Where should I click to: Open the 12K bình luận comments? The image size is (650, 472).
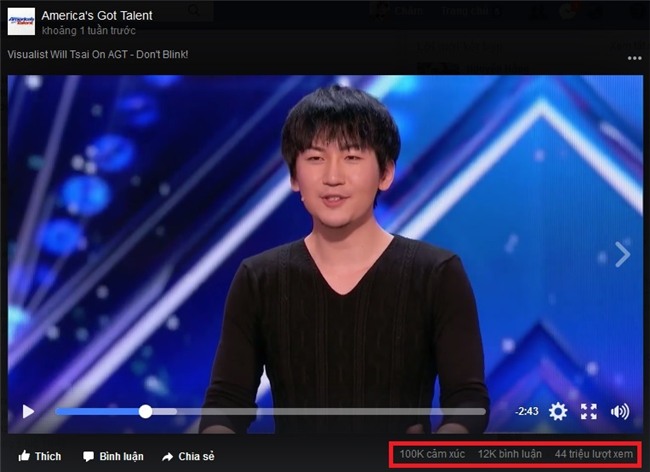509,454
